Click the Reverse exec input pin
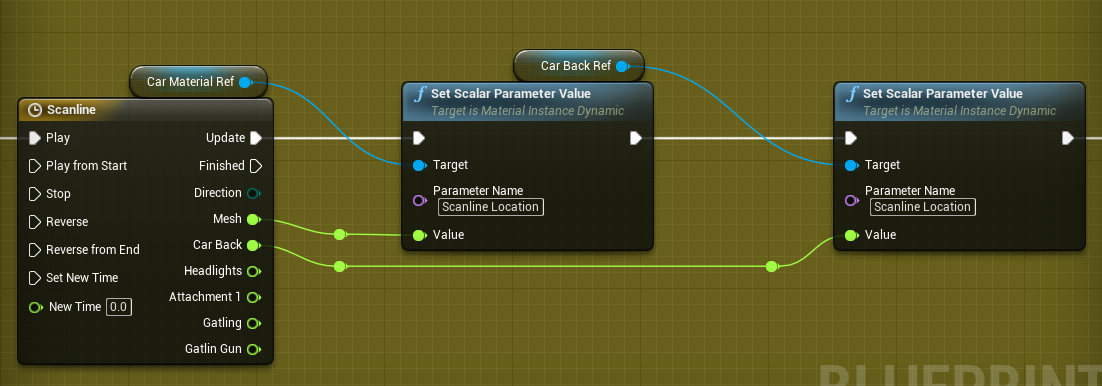The height and width of the screenshot is (386, 1102). 34,221
